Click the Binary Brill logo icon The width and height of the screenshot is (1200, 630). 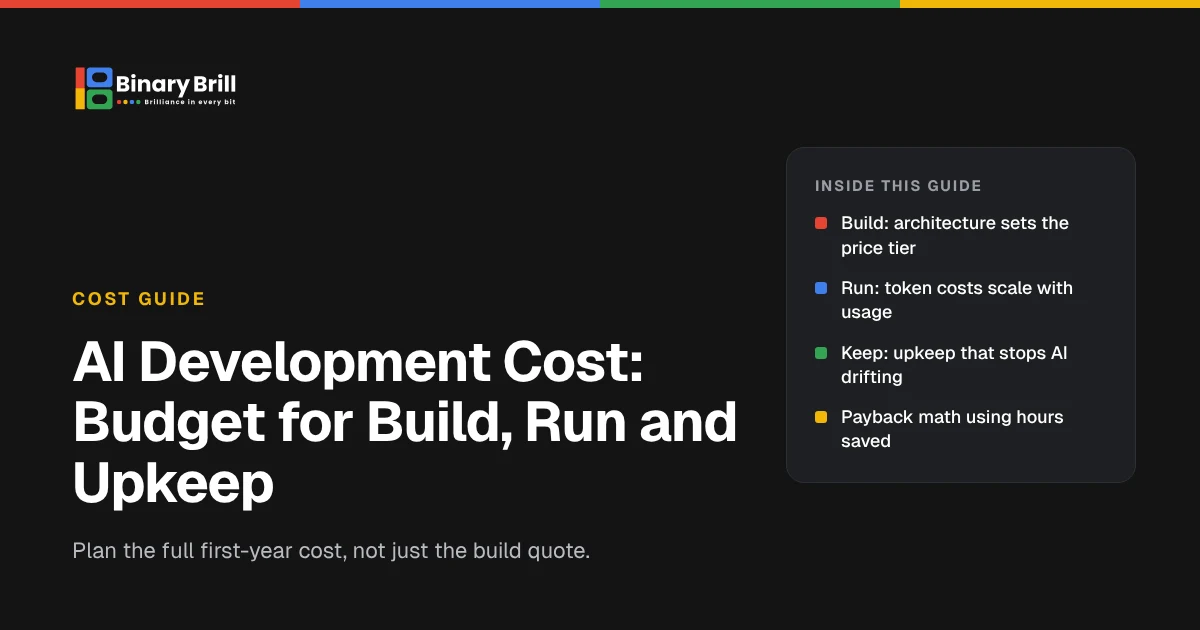pyautogui.click(x=94, y=88)
